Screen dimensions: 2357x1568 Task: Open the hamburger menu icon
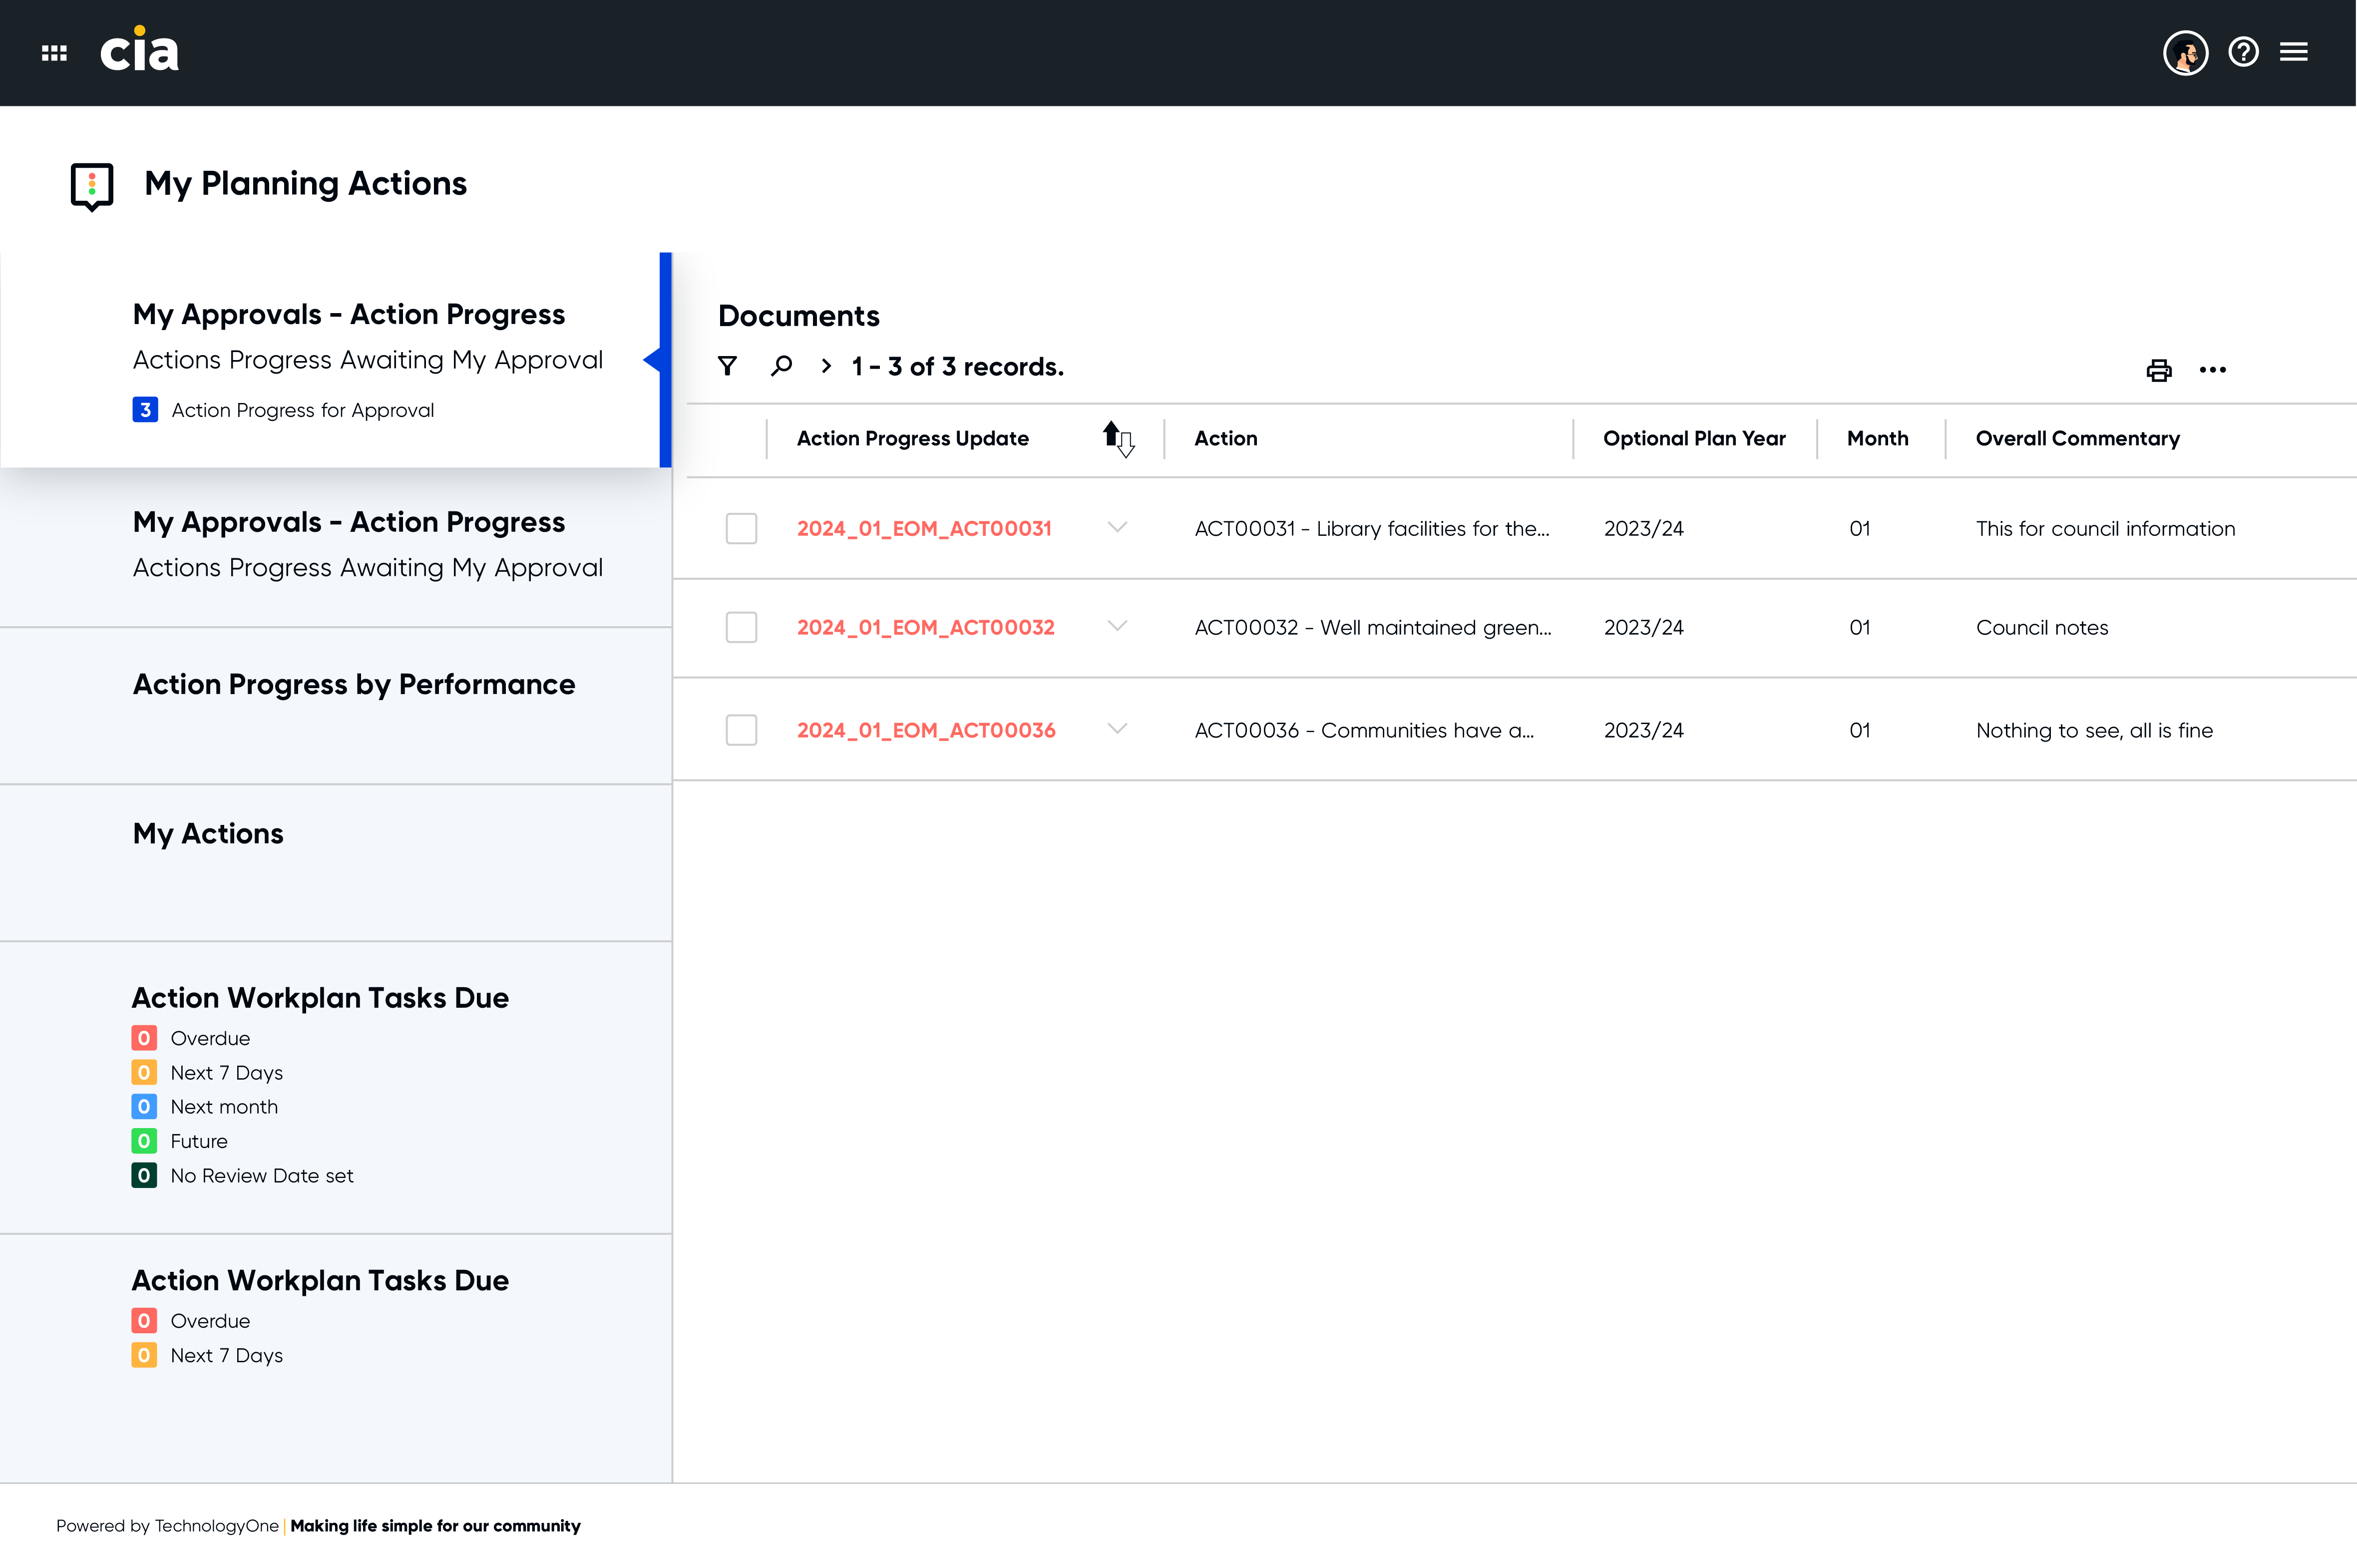(x=2293, y=52)
